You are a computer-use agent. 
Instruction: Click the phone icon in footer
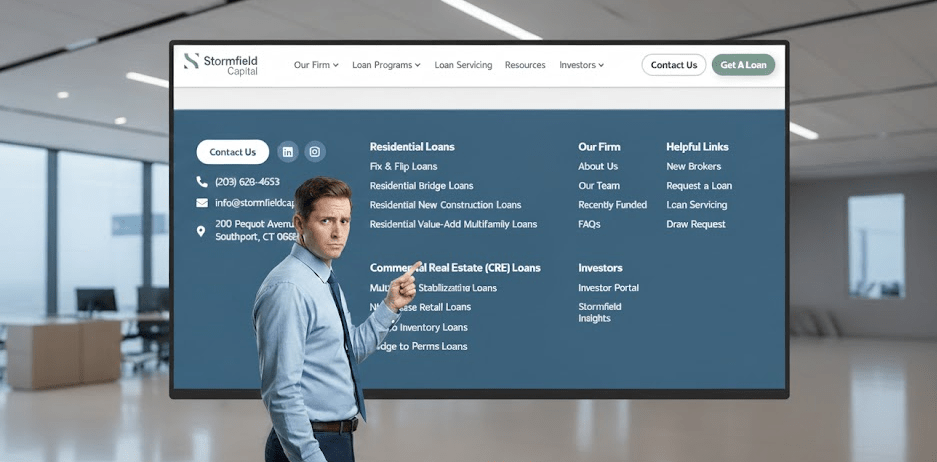click(202, 182)
